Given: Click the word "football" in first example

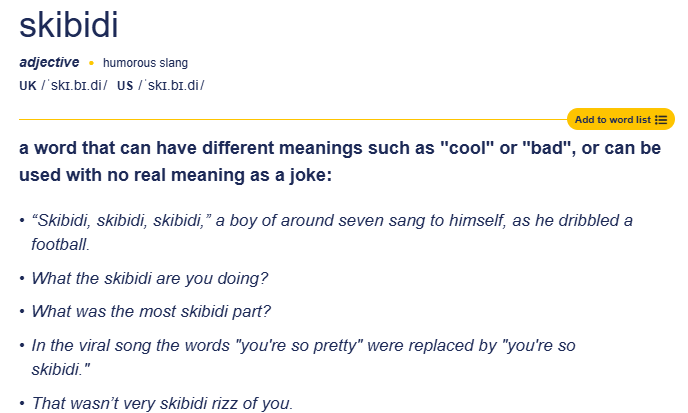Looking at the screenshot, I should pyautogui.click(x=60, y=244).
